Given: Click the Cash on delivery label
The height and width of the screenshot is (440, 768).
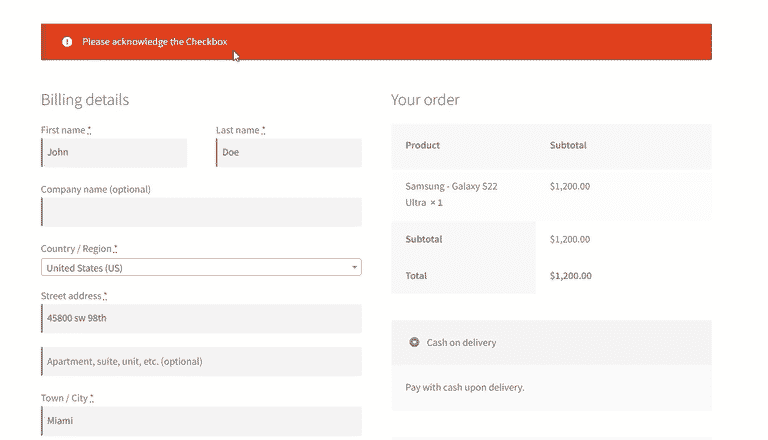Looking at the screenshot, I should [x=461, y=342].
